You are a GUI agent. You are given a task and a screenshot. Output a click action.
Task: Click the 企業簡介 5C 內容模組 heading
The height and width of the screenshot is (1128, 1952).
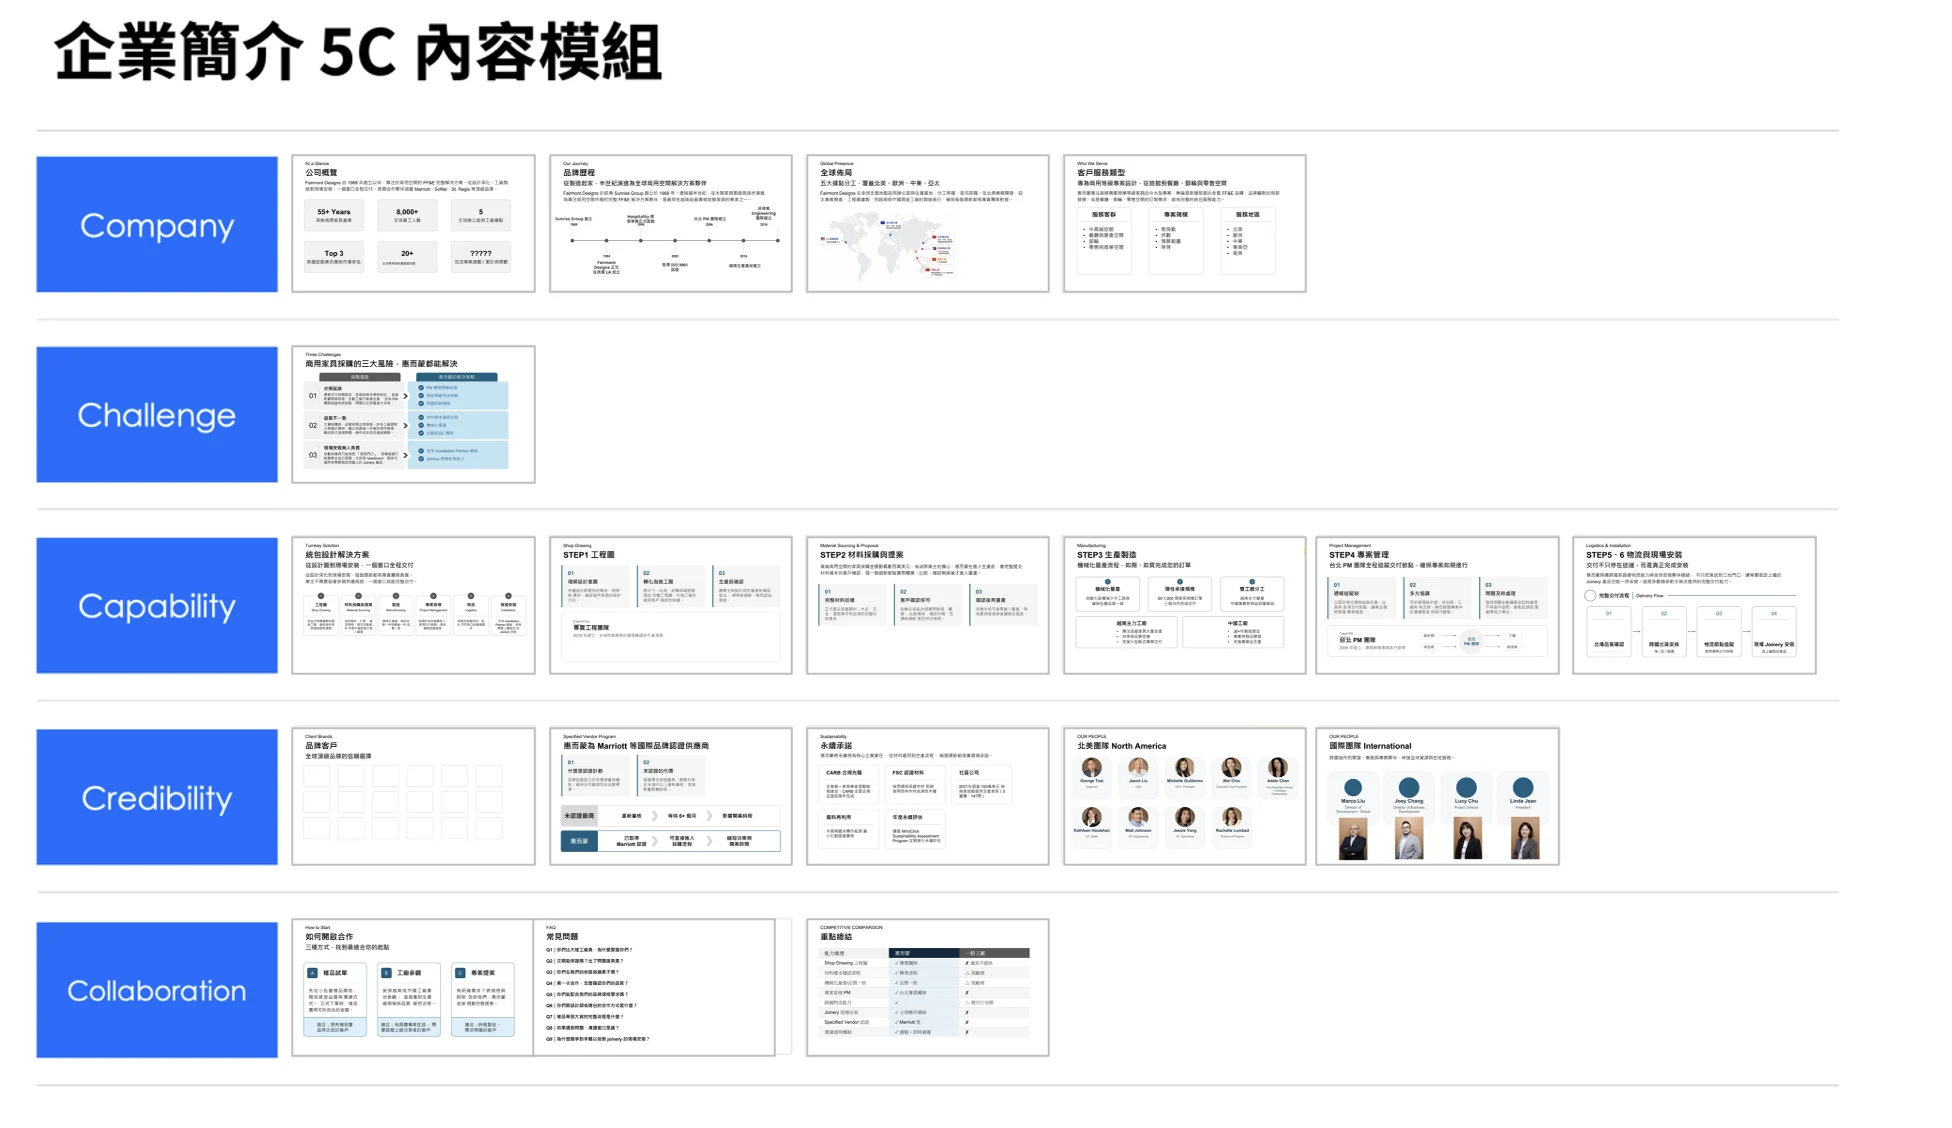coord(357,52)
